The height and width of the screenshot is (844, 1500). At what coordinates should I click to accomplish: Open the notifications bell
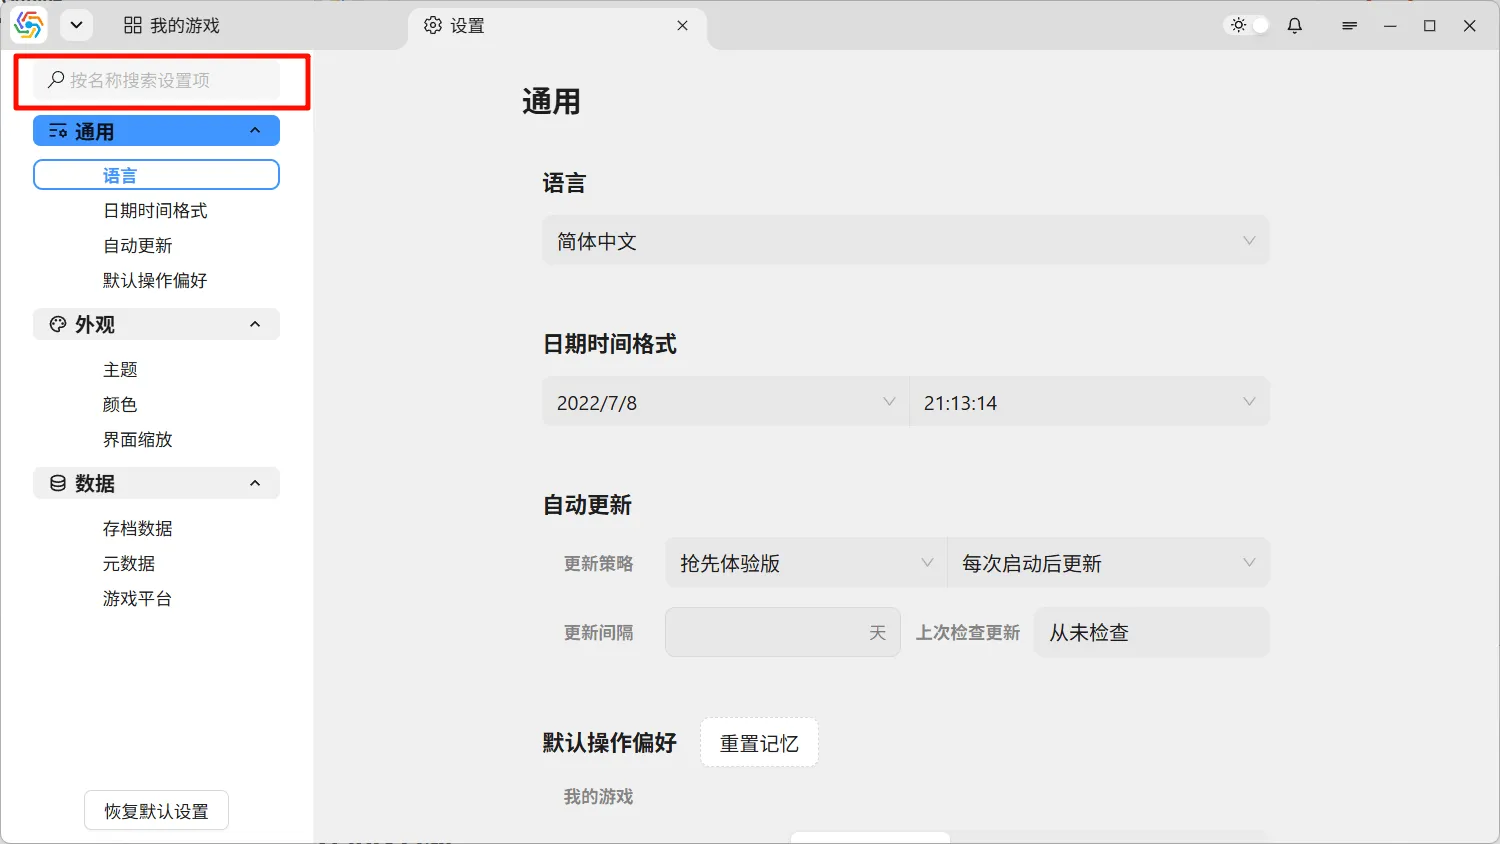(1295, 26)
